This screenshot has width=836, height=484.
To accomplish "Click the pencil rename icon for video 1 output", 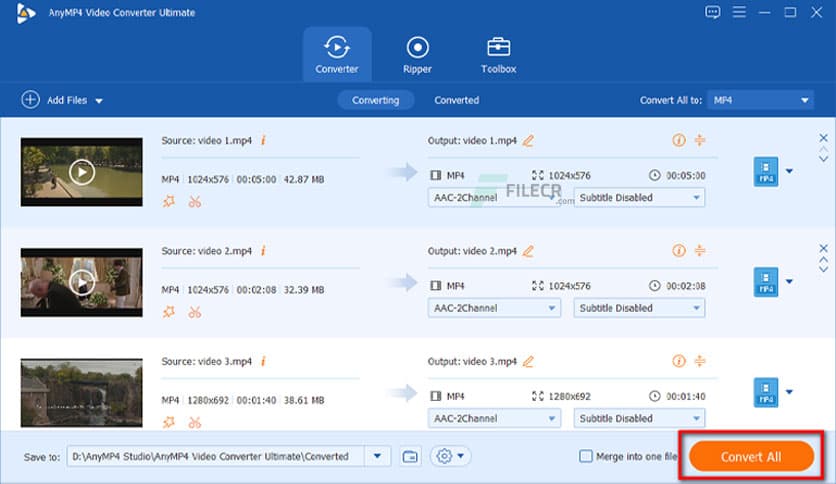I will (528, 141).
